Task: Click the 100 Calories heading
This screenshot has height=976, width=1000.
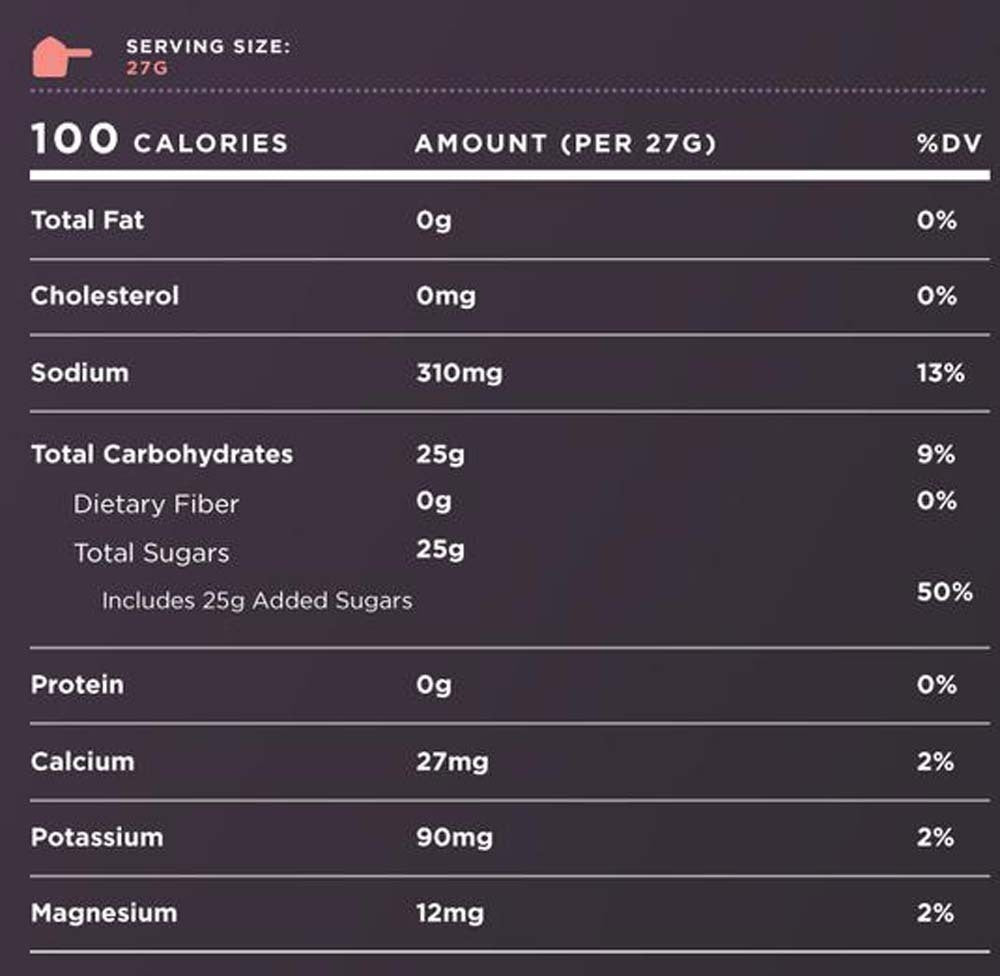Action: tap(159, 141)
